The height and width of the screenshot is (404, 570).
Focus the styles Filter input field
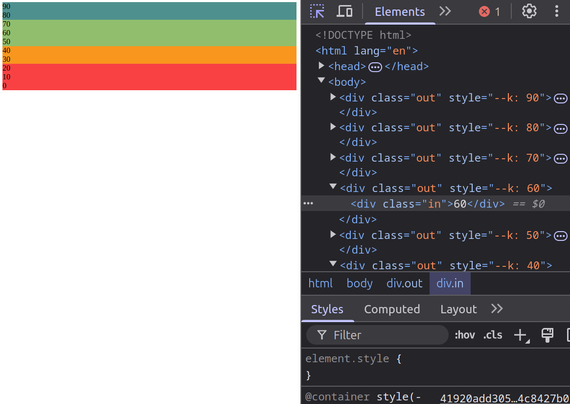pyautogui.click(x=377, y=335)
